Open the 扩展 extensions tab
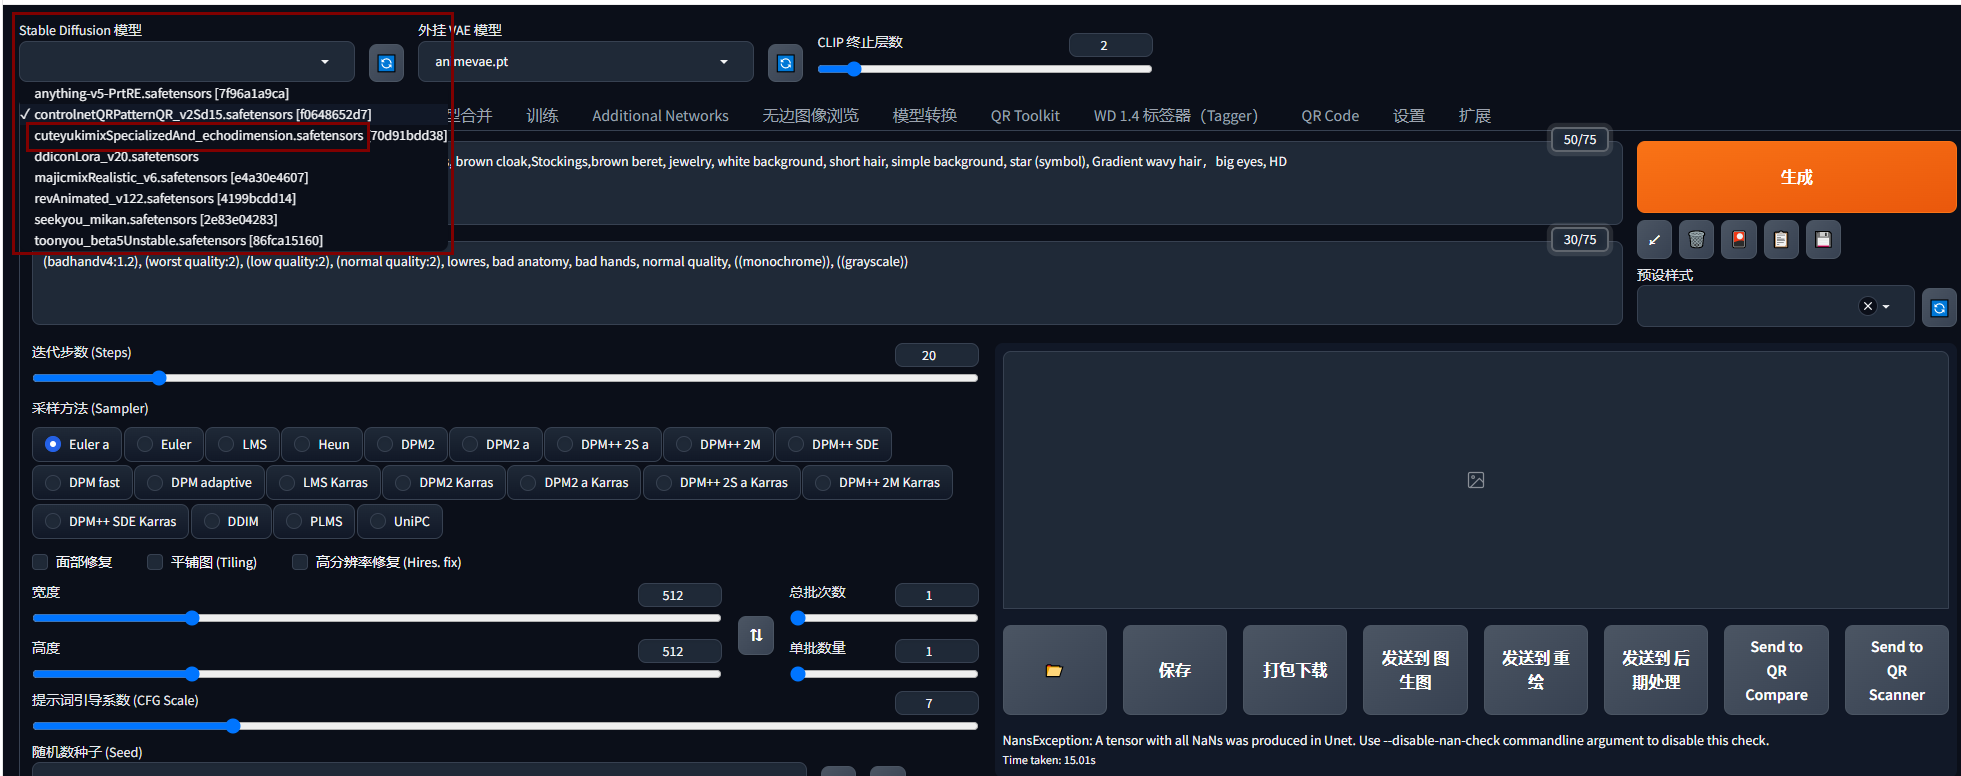The height and width of the screenshot is (776, 1961). click(1474, 116)
